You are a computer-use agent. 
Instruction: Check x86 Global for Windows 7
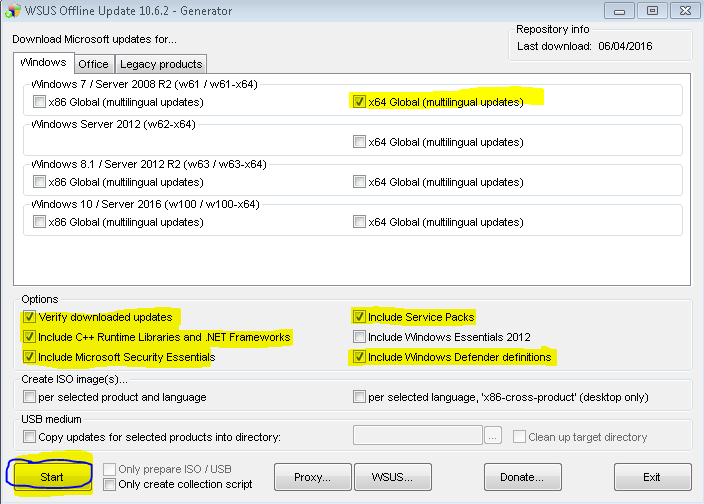point(39,102)
